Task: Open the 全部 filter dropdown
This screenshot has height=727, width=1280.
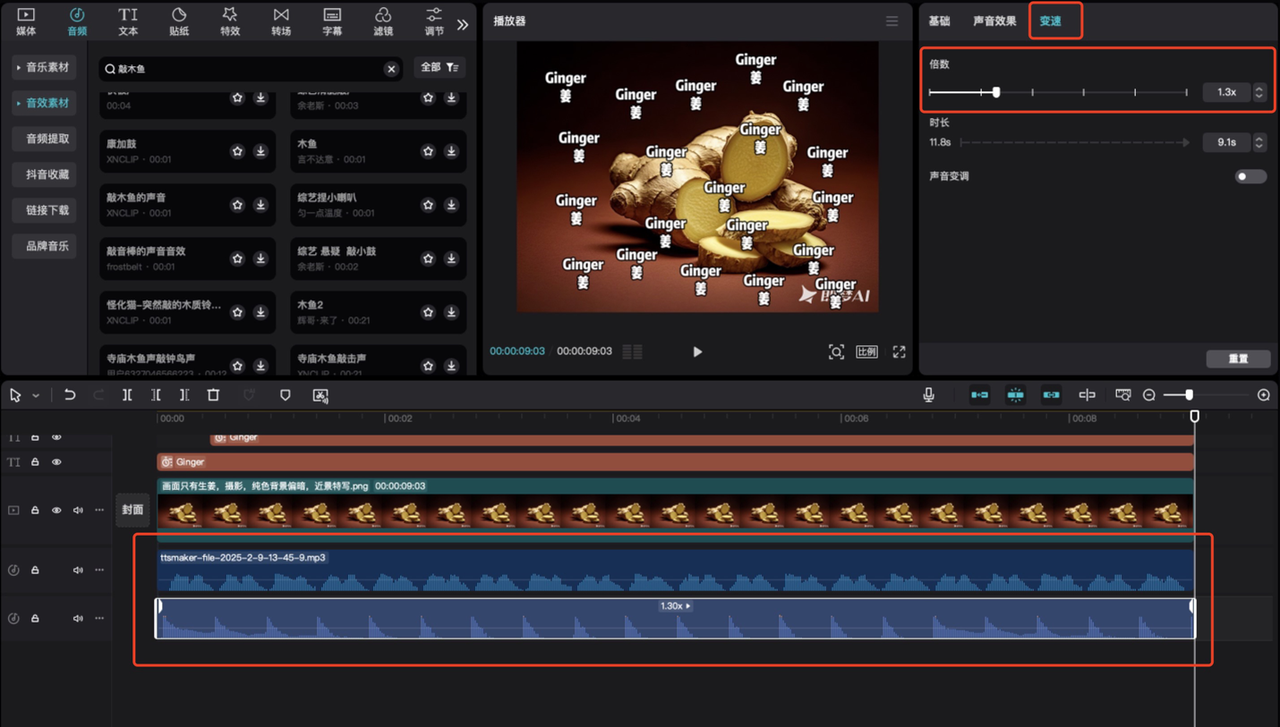Action: coord(439,68)
